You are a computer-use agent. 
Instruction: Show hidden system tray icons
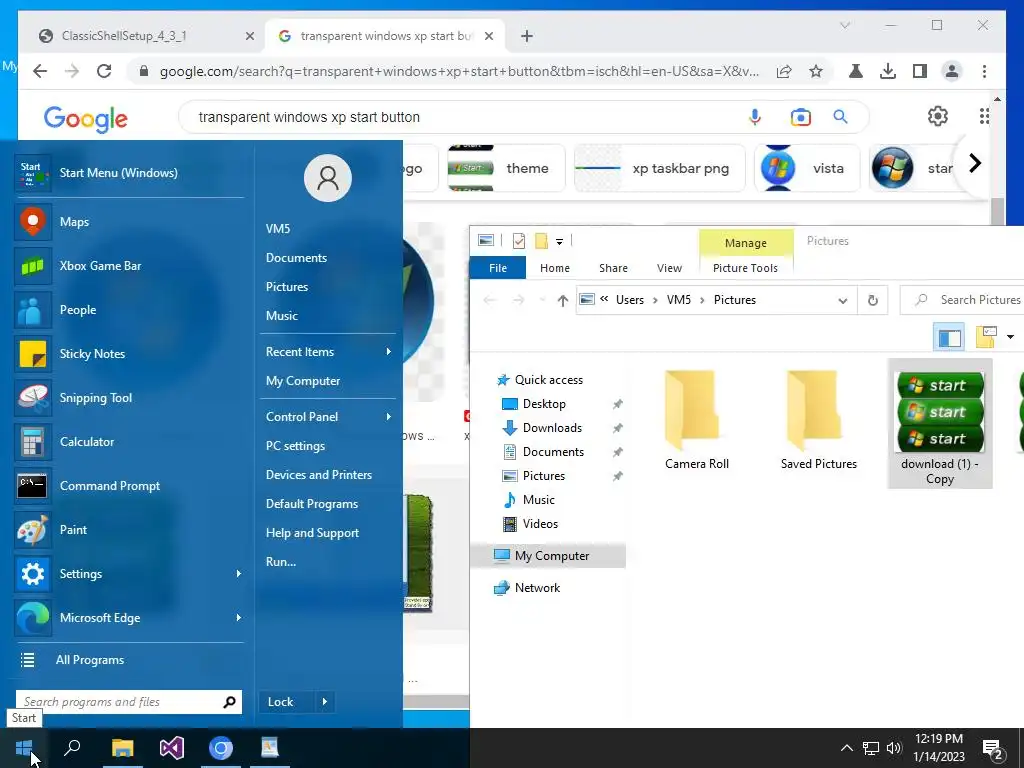tap(846, 748)
